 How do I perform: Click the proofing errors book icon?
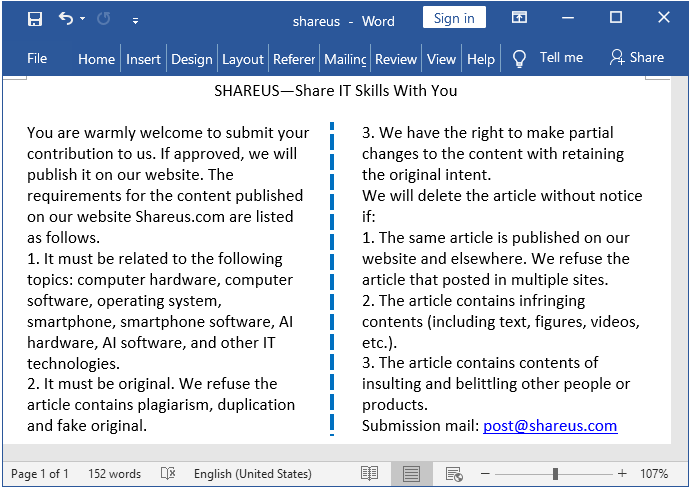(x=168, y=474)
